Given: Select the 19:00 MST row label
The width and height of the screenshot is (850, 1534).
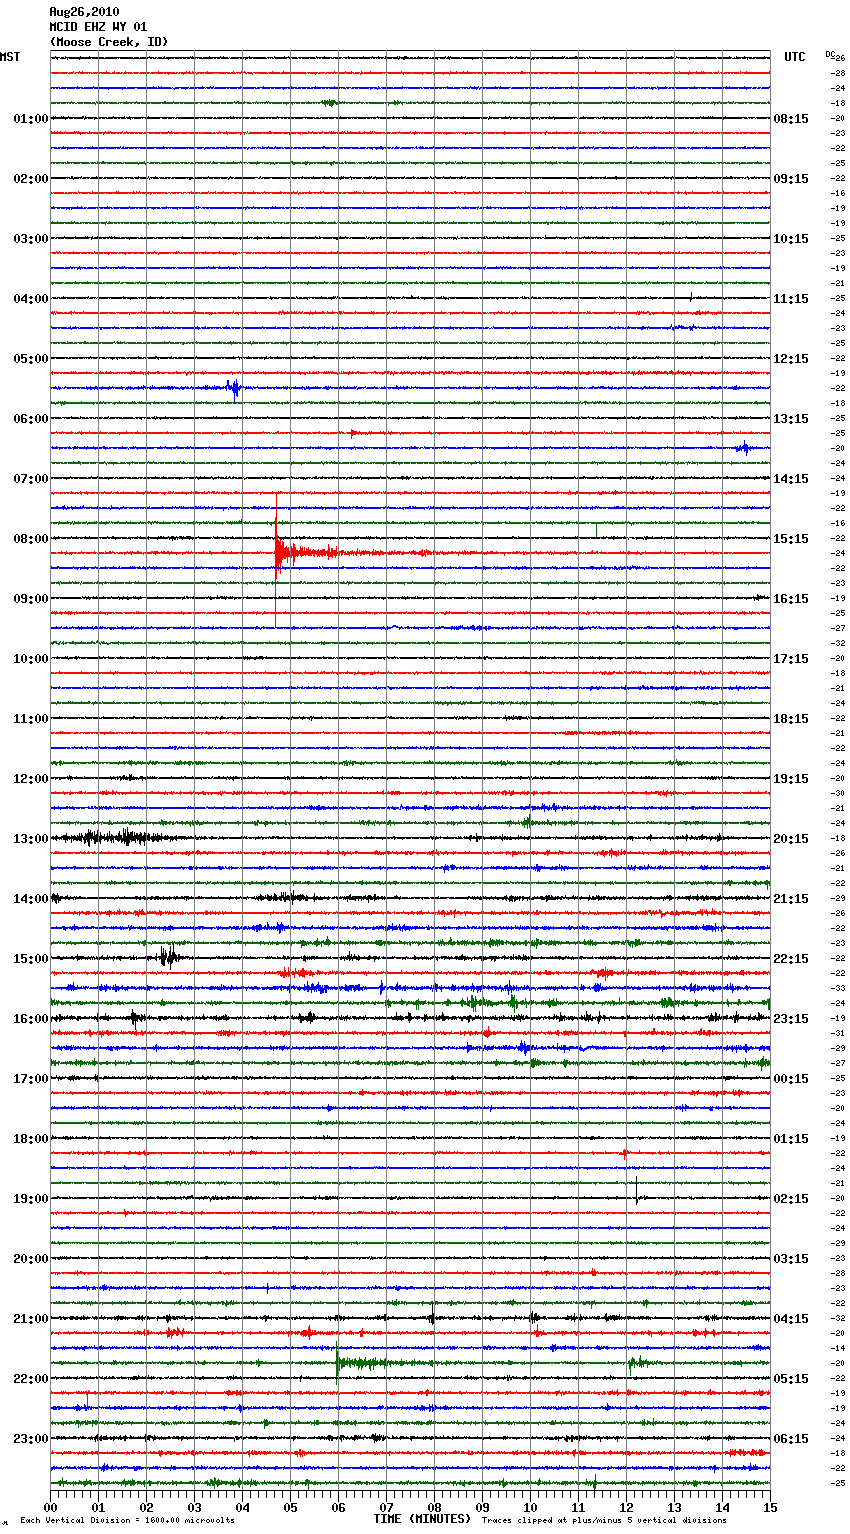Looking at the screenshot, I should (31, 1199).
